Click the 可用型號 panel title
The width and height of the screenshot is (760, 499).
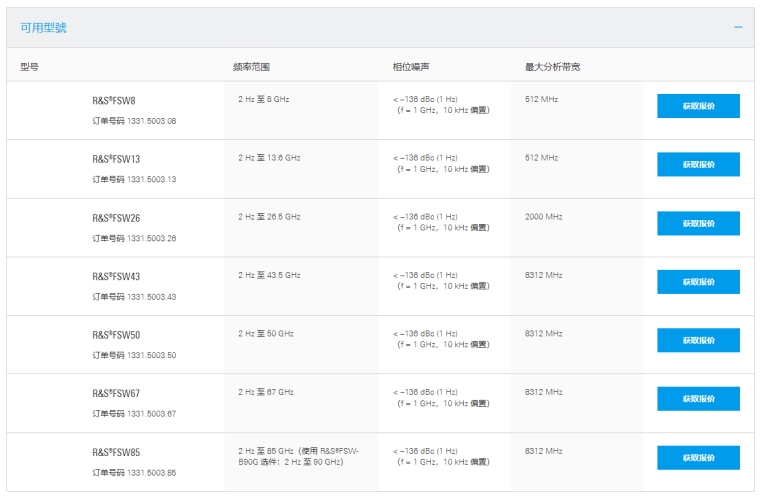pyautogui.click(x=43, y=27)
